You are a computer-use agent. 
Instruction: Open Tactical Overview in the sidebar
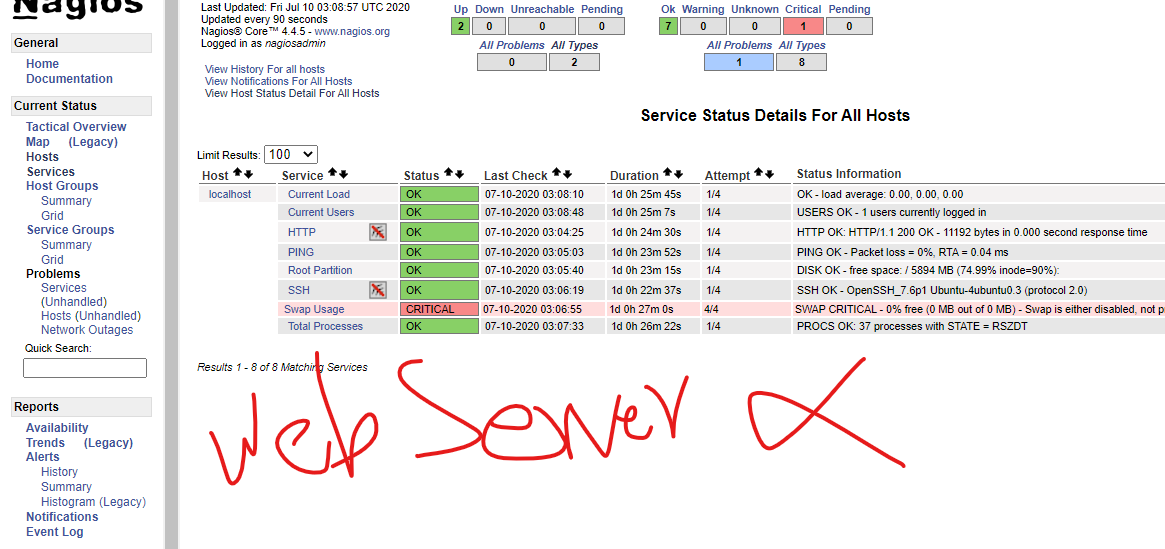tap(76, 127)
